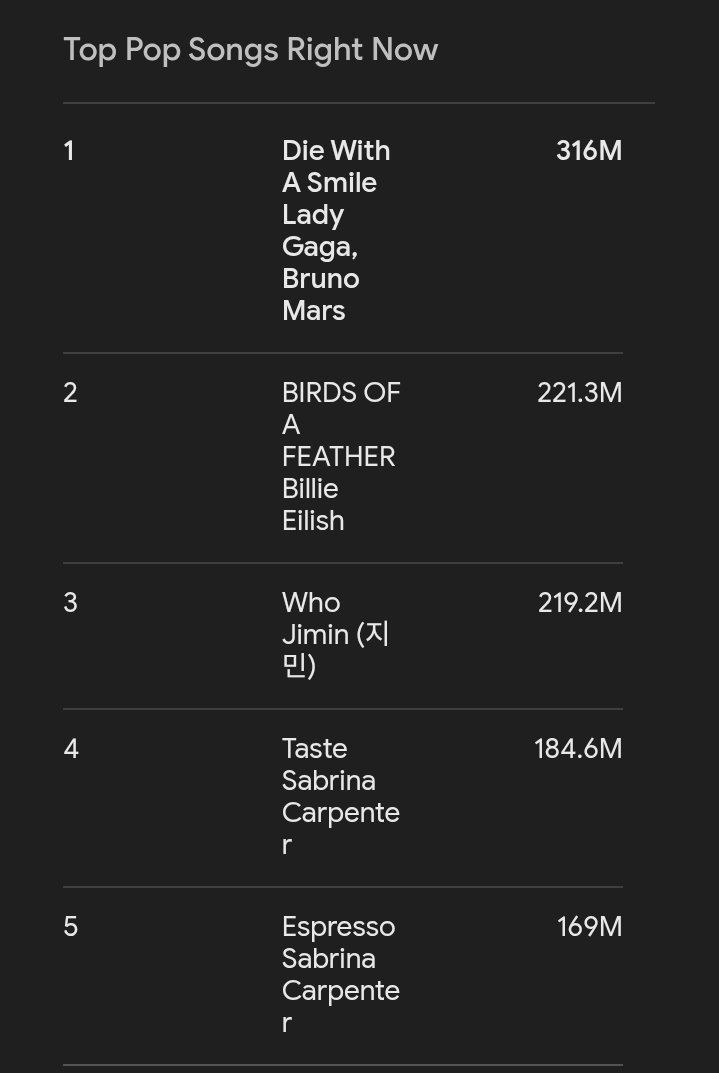Click the "Top Pop Songs Right Now" heading
Screen dimensions: 719x1073
pyautogui.click(x=250, y=50)
